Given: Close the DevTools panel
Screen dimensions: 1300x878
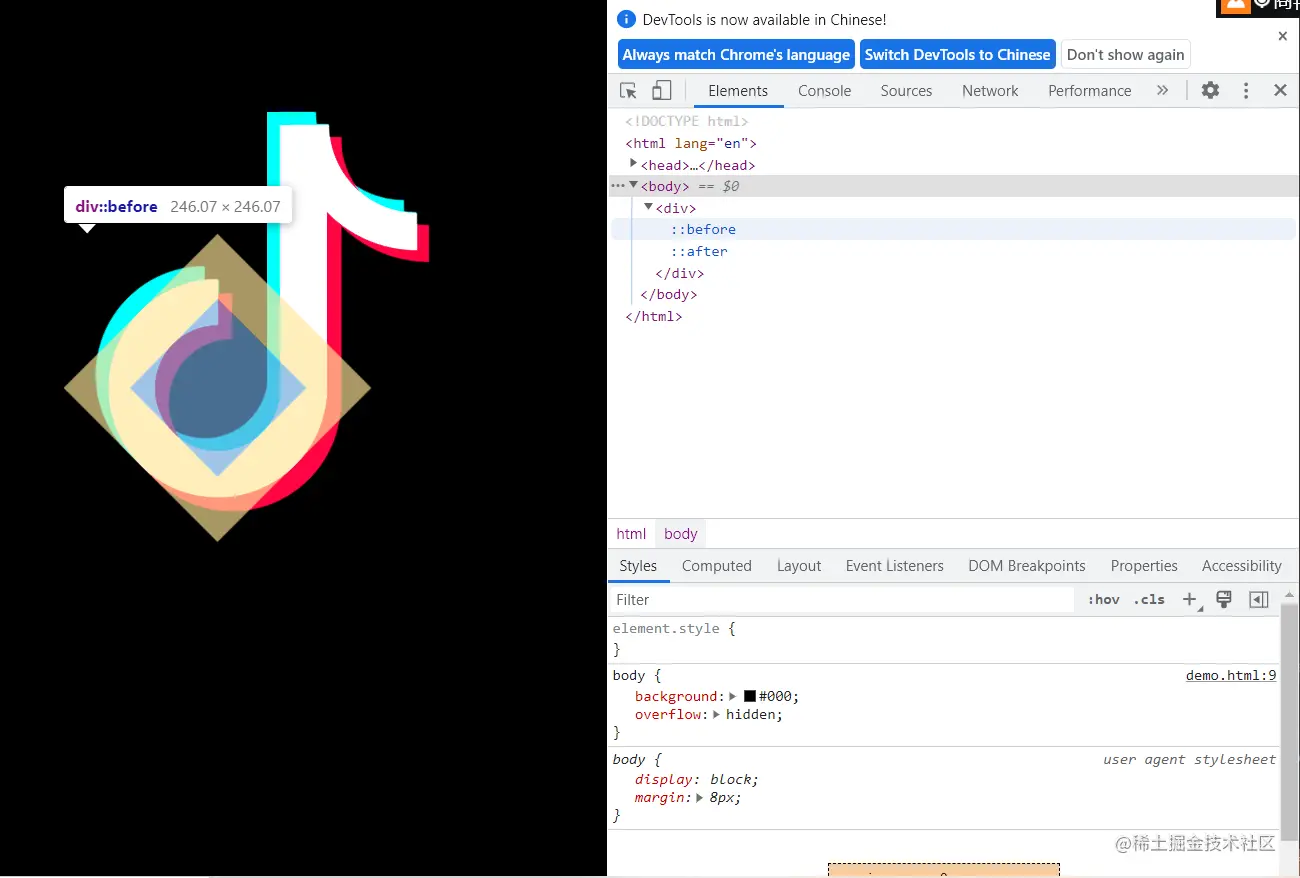Looking at the screenshot, I should pos(1280,90).
